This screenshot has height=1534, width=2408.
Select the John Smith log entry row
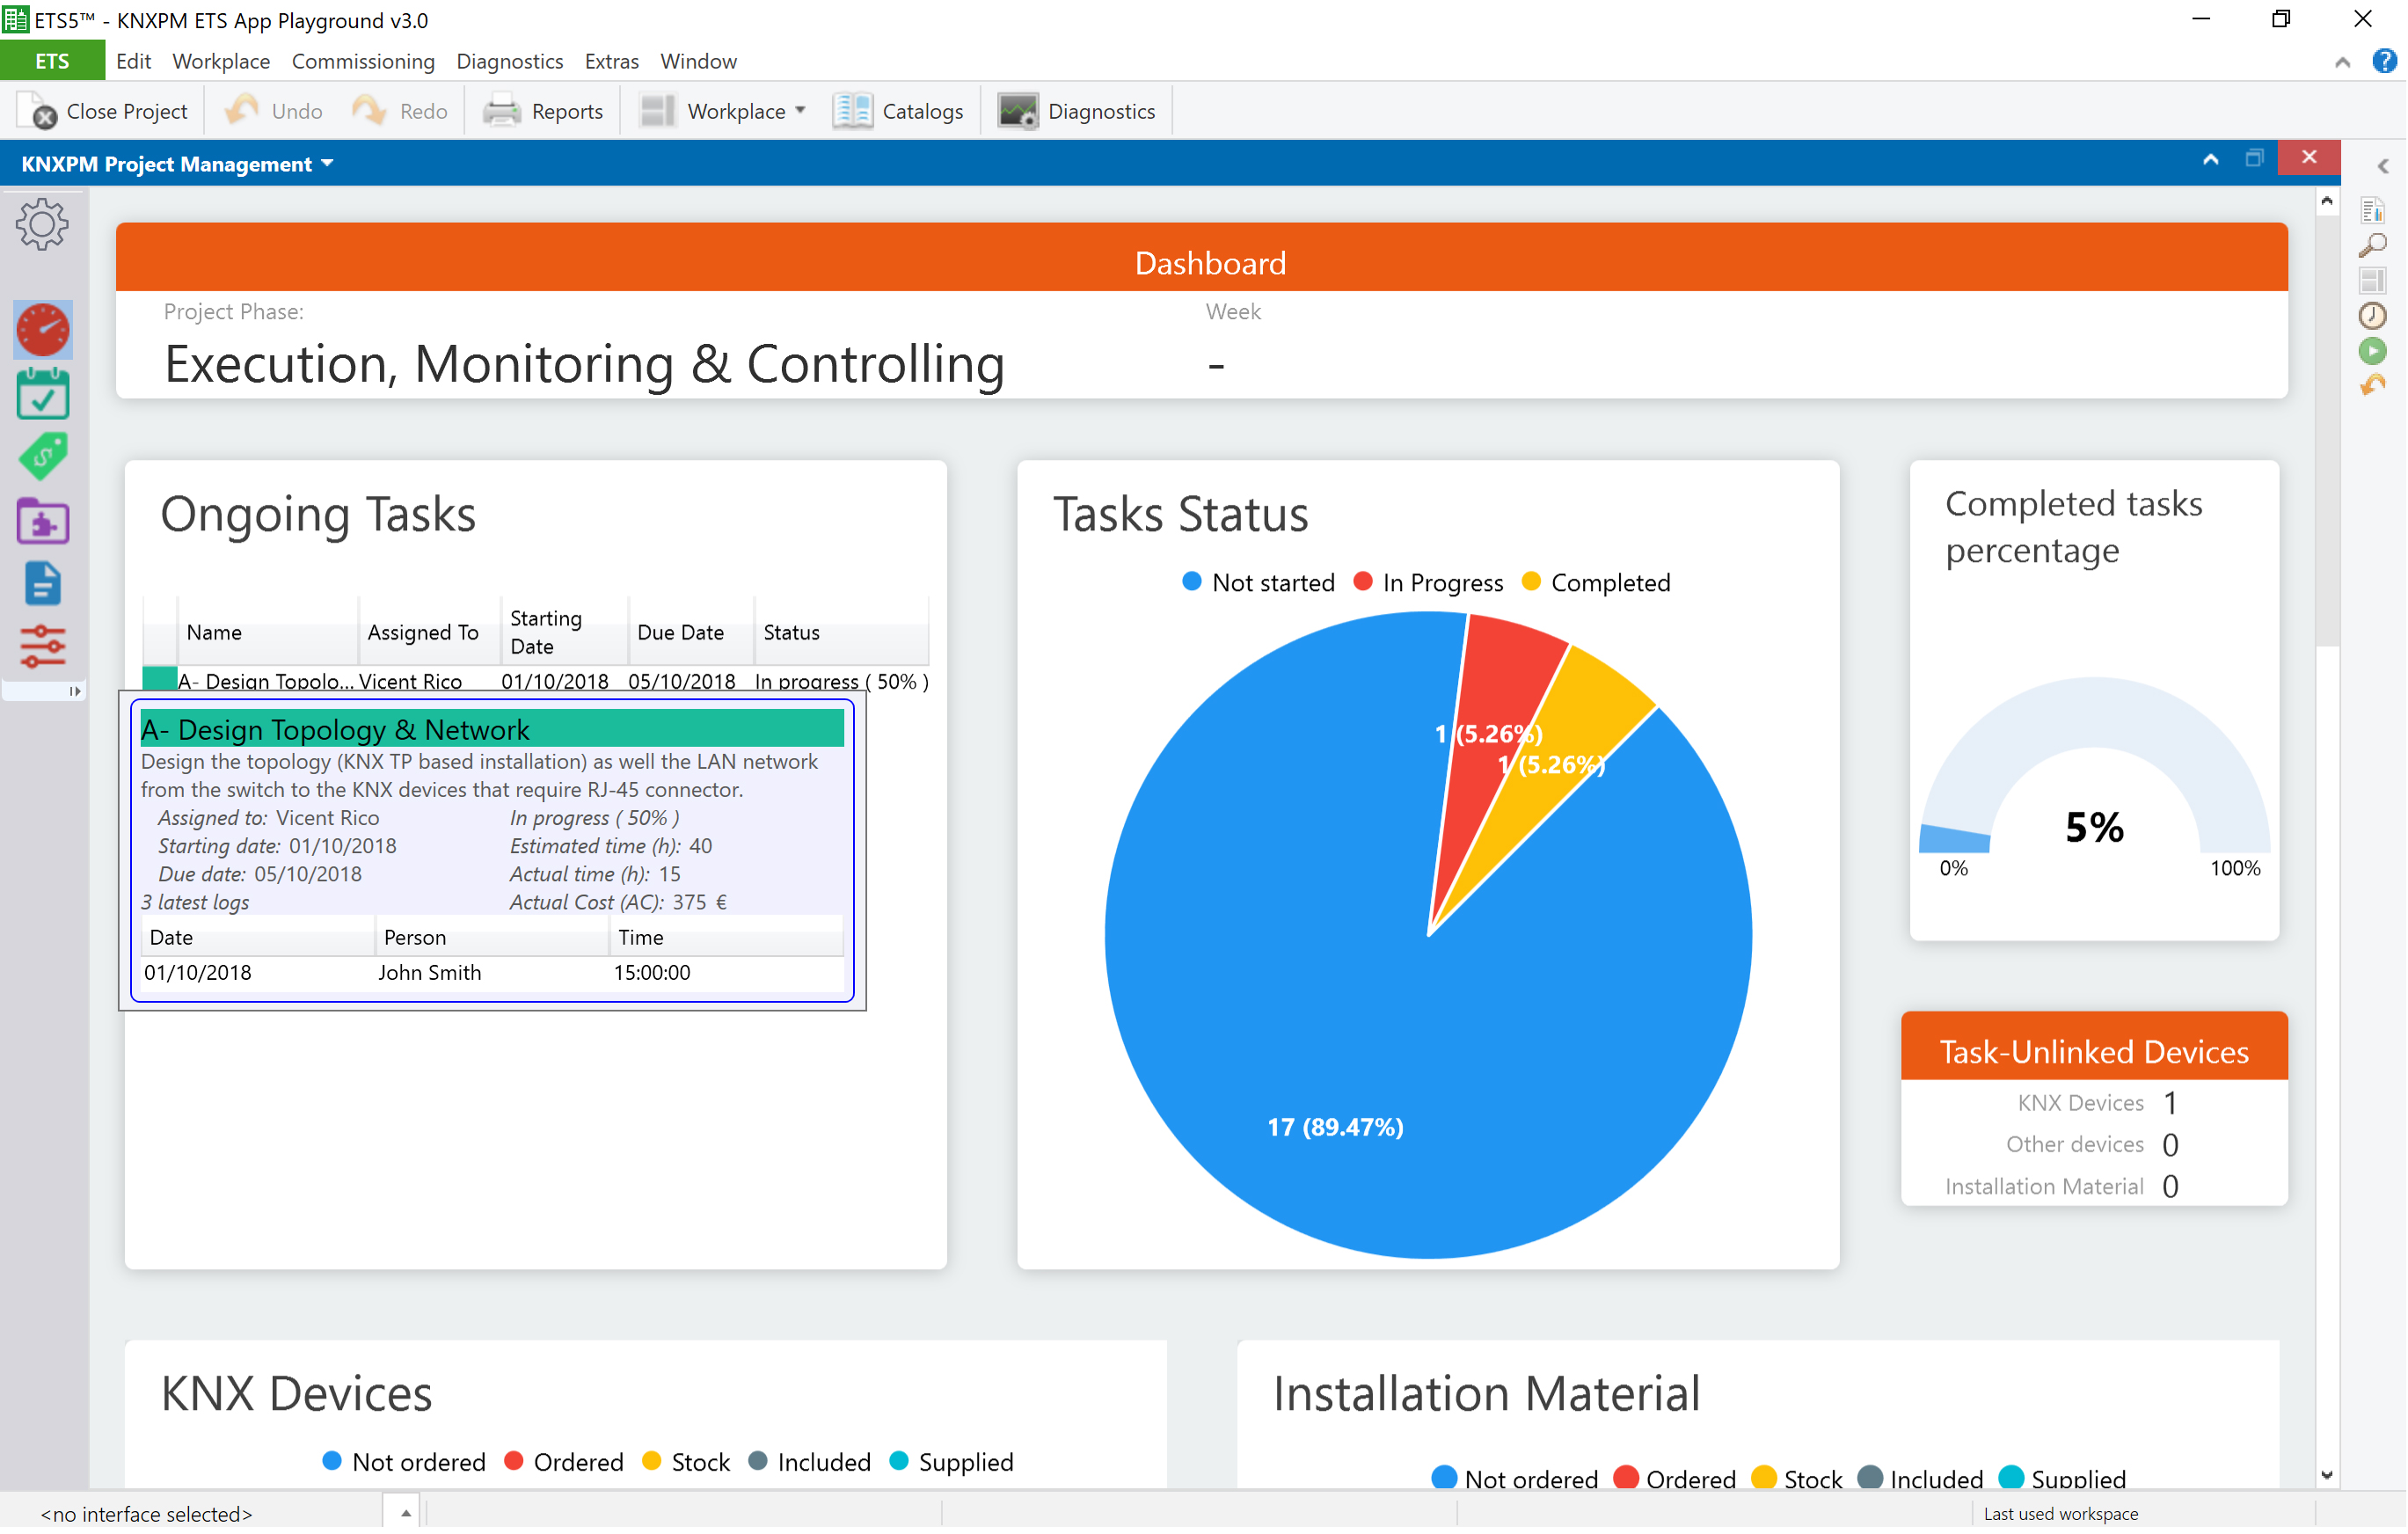point(492,973)
